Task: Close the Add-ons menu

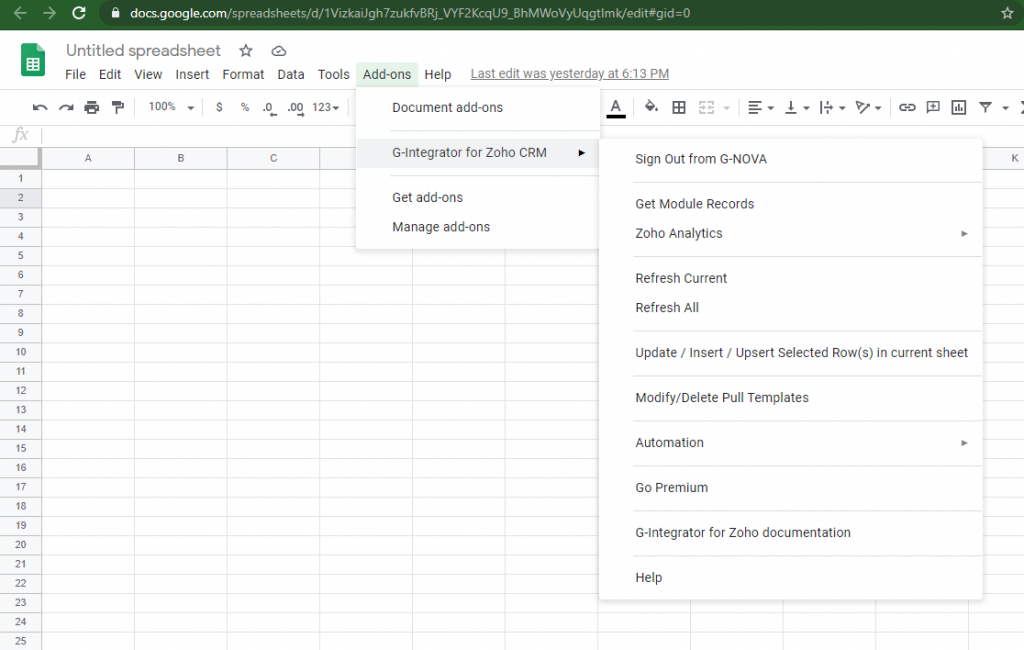Action: (387, 74)
